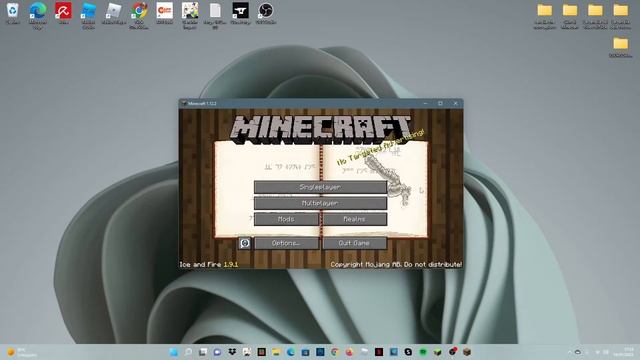Screen dimensions: 640x360
Task: Open Task View from the taskbar
Action: (x=203, y=352)
